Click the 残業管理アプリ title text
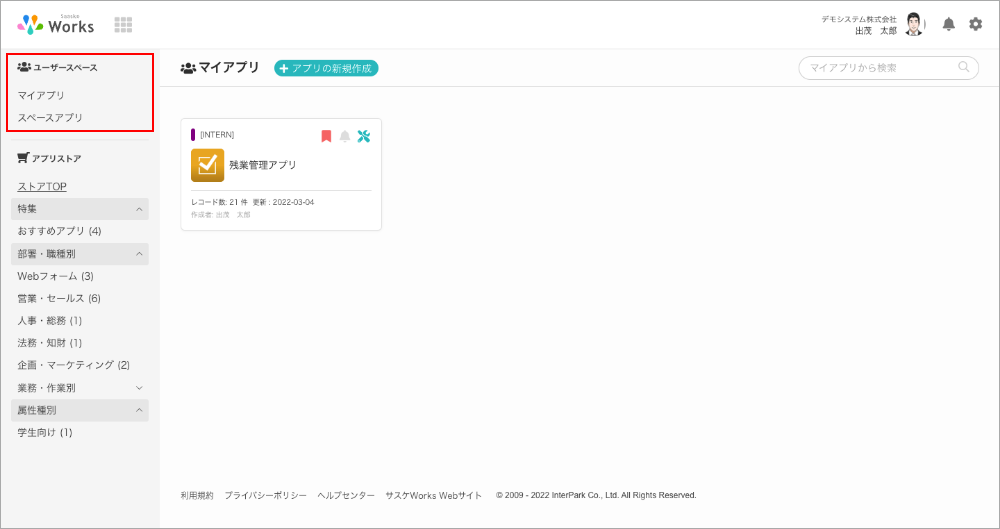Viewport: 1000px width, 529px height. coord(263,165)
